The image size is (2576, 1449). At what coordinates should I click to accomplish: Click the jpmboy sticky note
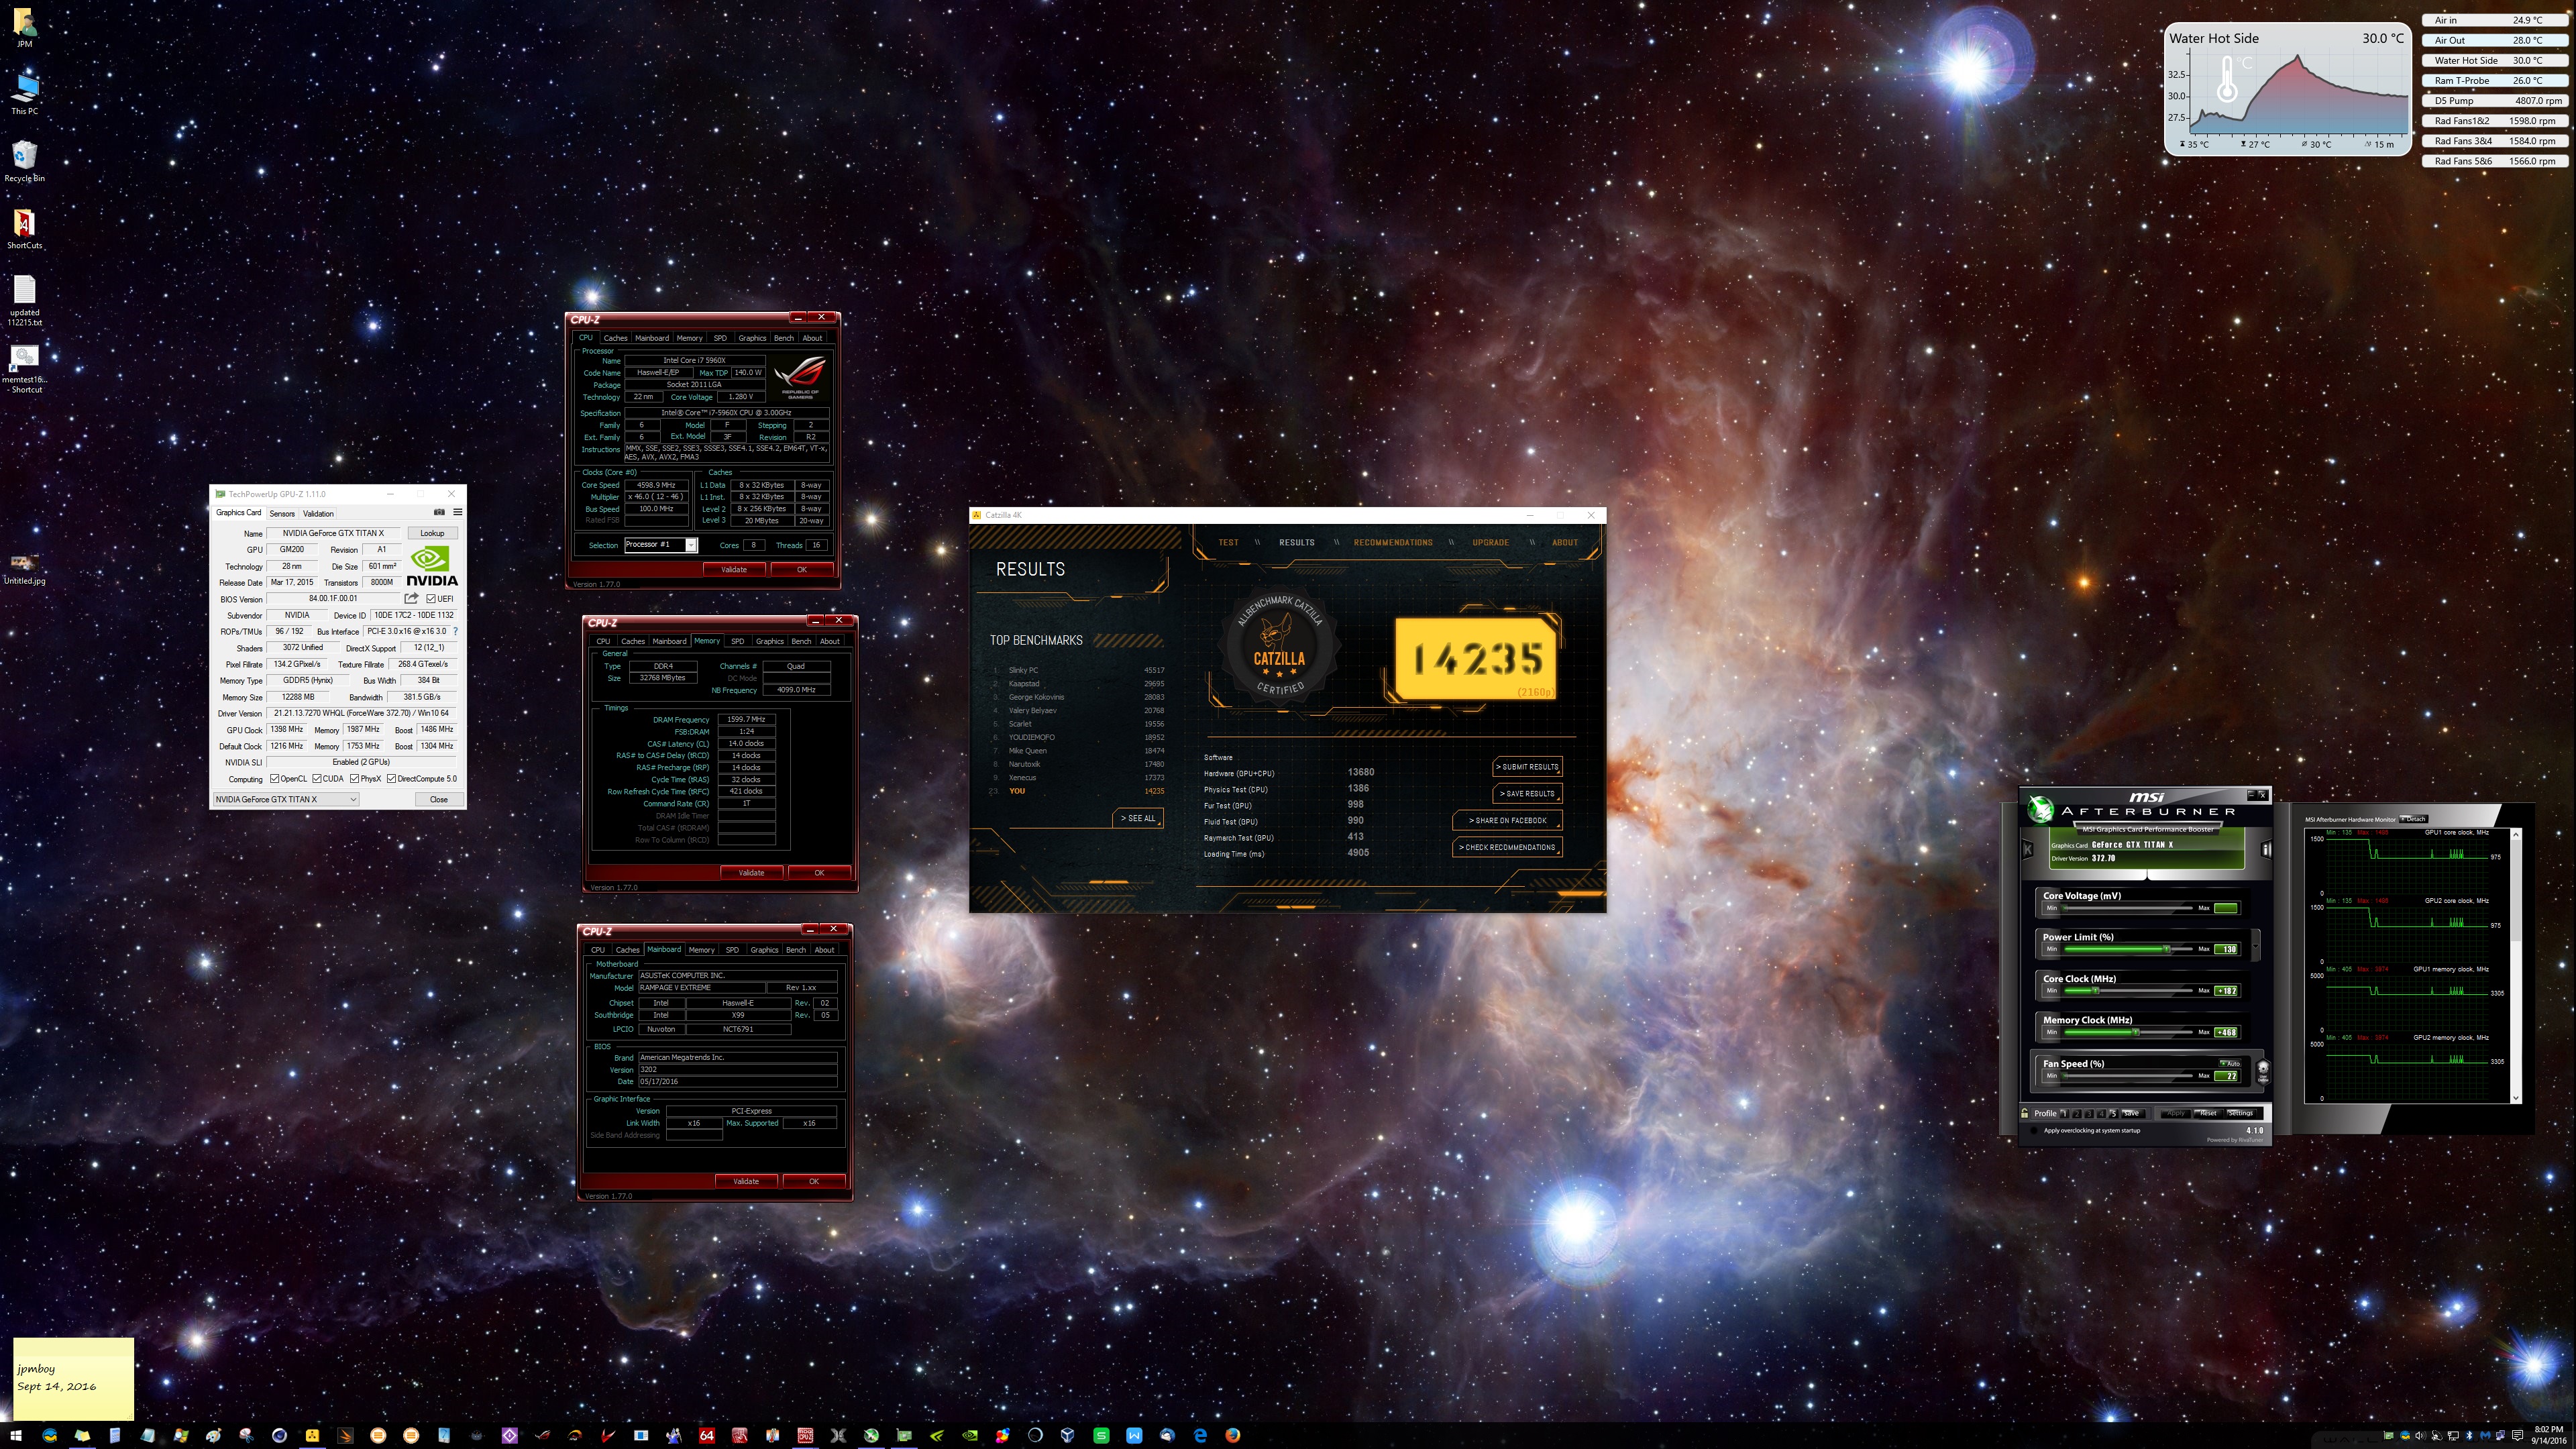(73, 1378)
